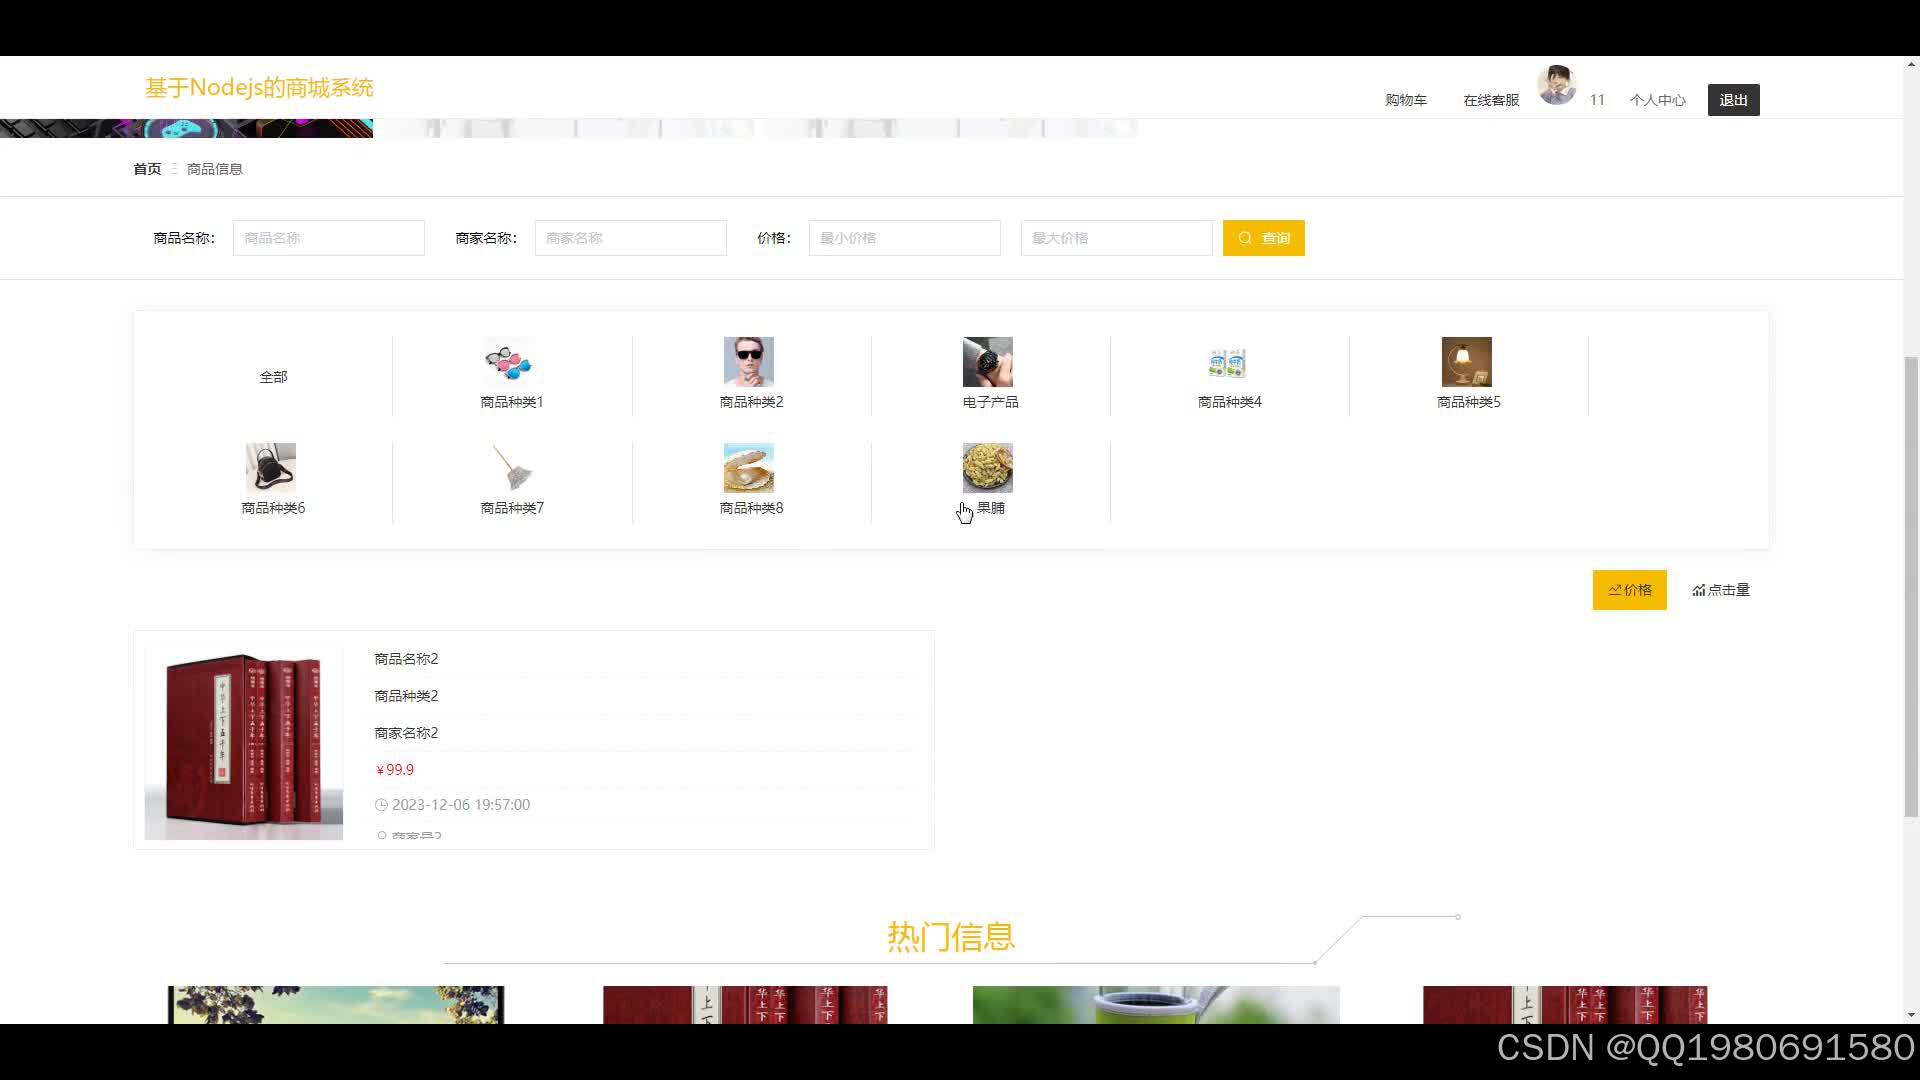Open 购物车 shopping cart page
Screen dimensions: 1920x1080
[1406, 100]
